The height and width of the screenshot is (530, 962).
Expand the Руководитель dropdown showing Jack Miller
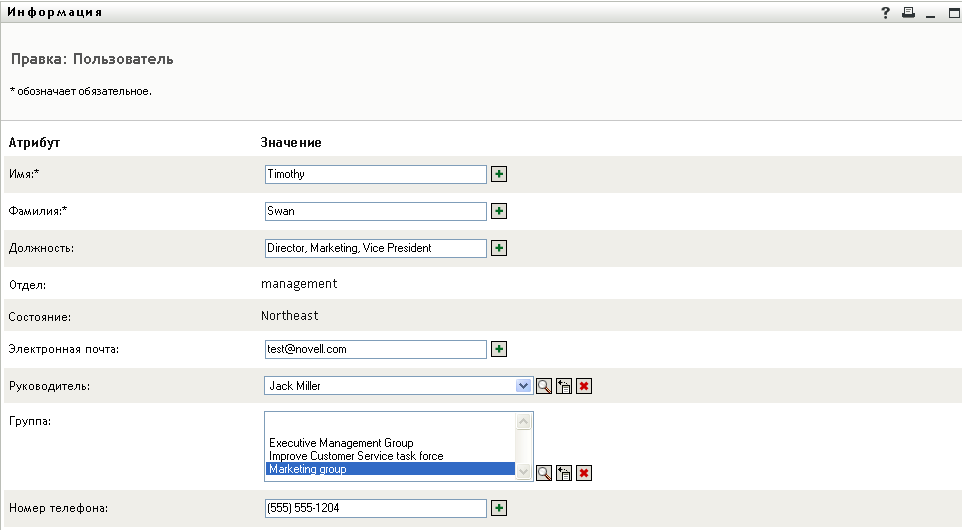[x=523, y=385]
